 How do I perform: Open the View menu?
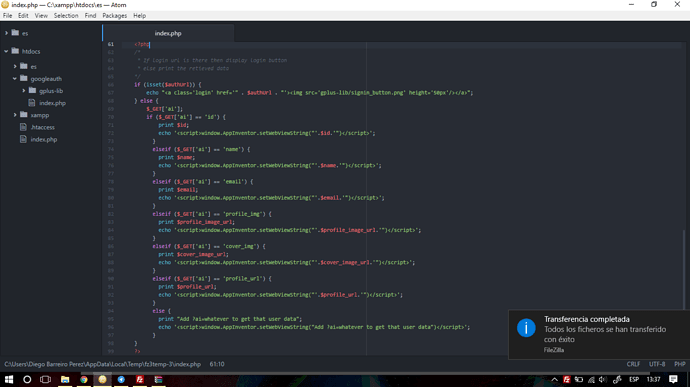41,15
